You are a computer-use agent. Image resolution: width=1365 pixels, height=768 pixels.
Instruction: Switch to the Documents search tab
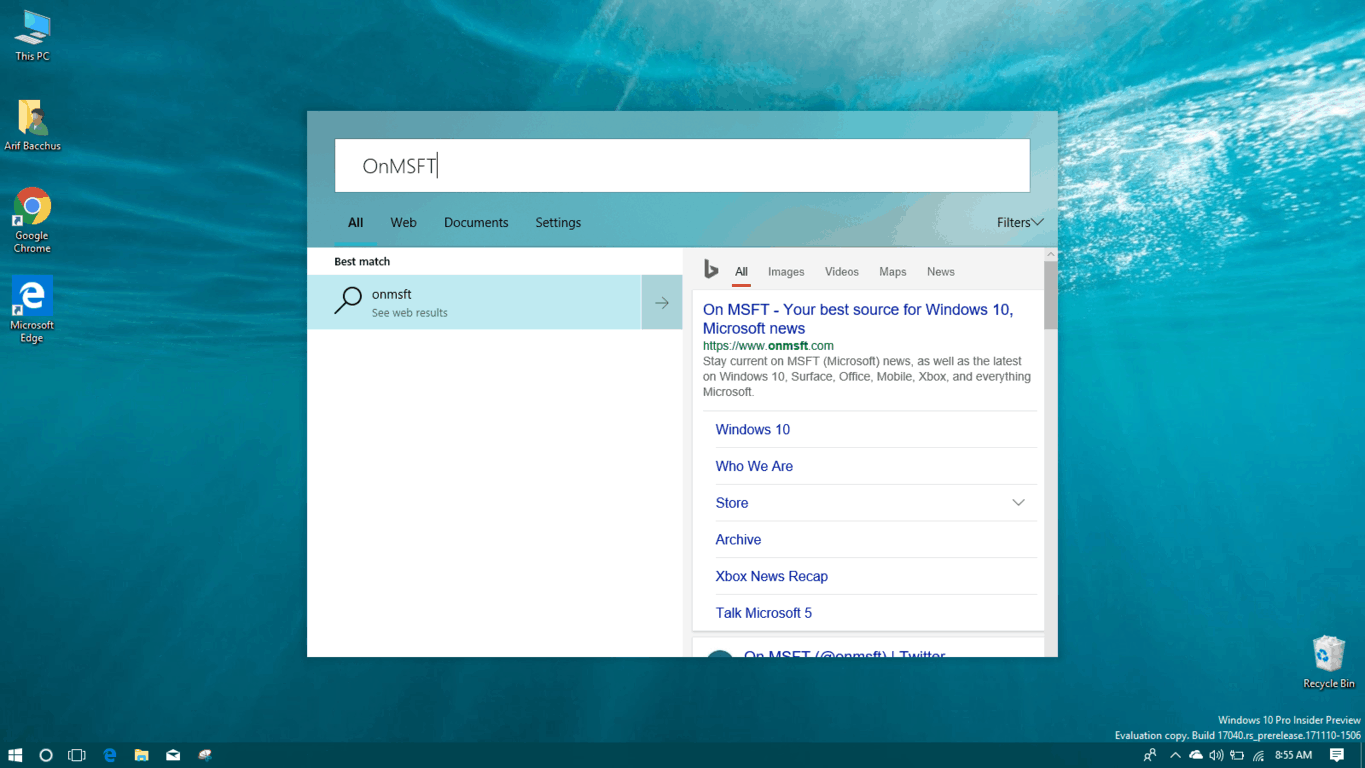[x=476, y=223]
